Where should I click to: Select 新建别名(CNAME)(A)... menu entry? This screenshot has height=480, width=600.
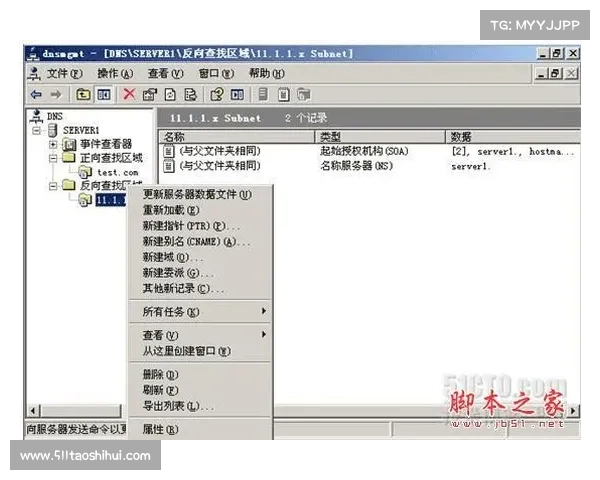[x=201, y=242]
